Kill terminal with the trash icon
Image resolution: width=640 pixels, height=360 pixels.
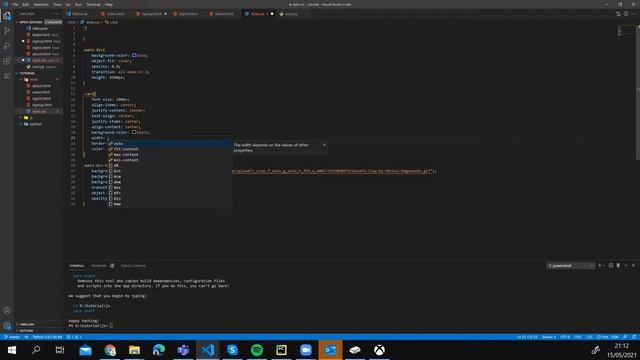[x=618, y=266]
